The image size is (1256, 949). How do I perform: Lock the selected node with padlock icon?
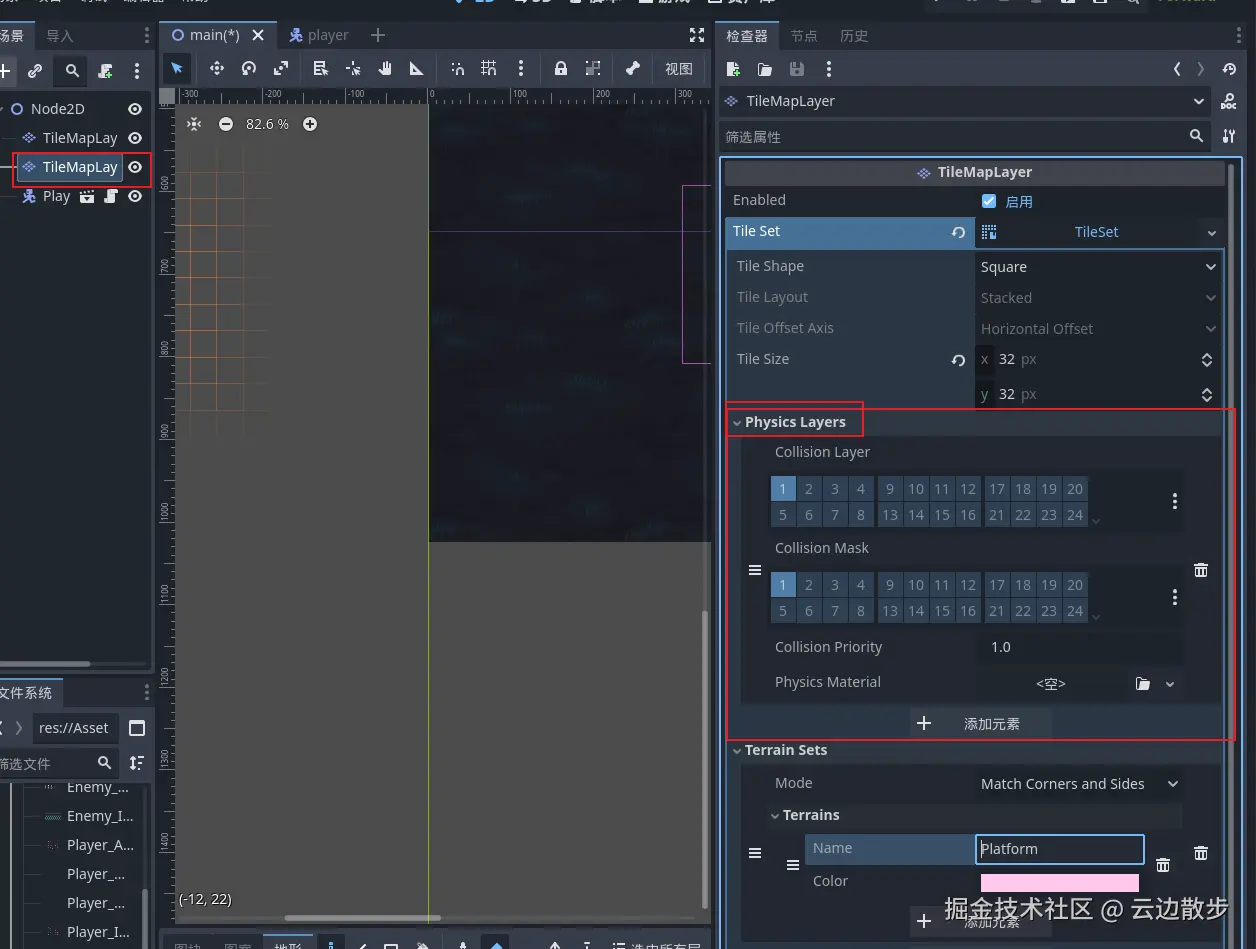pyautogui.click(x=561, y=68)
